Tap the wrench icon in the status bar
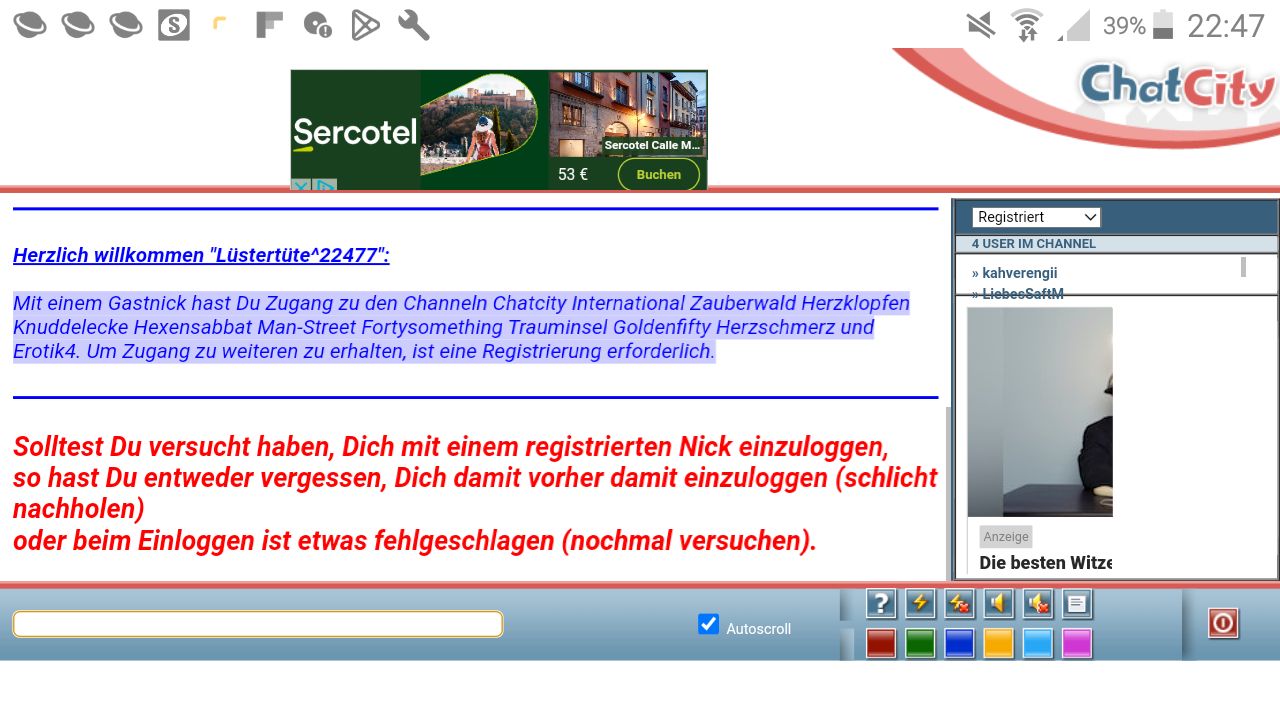 pyautogui.click(x=413, y=25)
